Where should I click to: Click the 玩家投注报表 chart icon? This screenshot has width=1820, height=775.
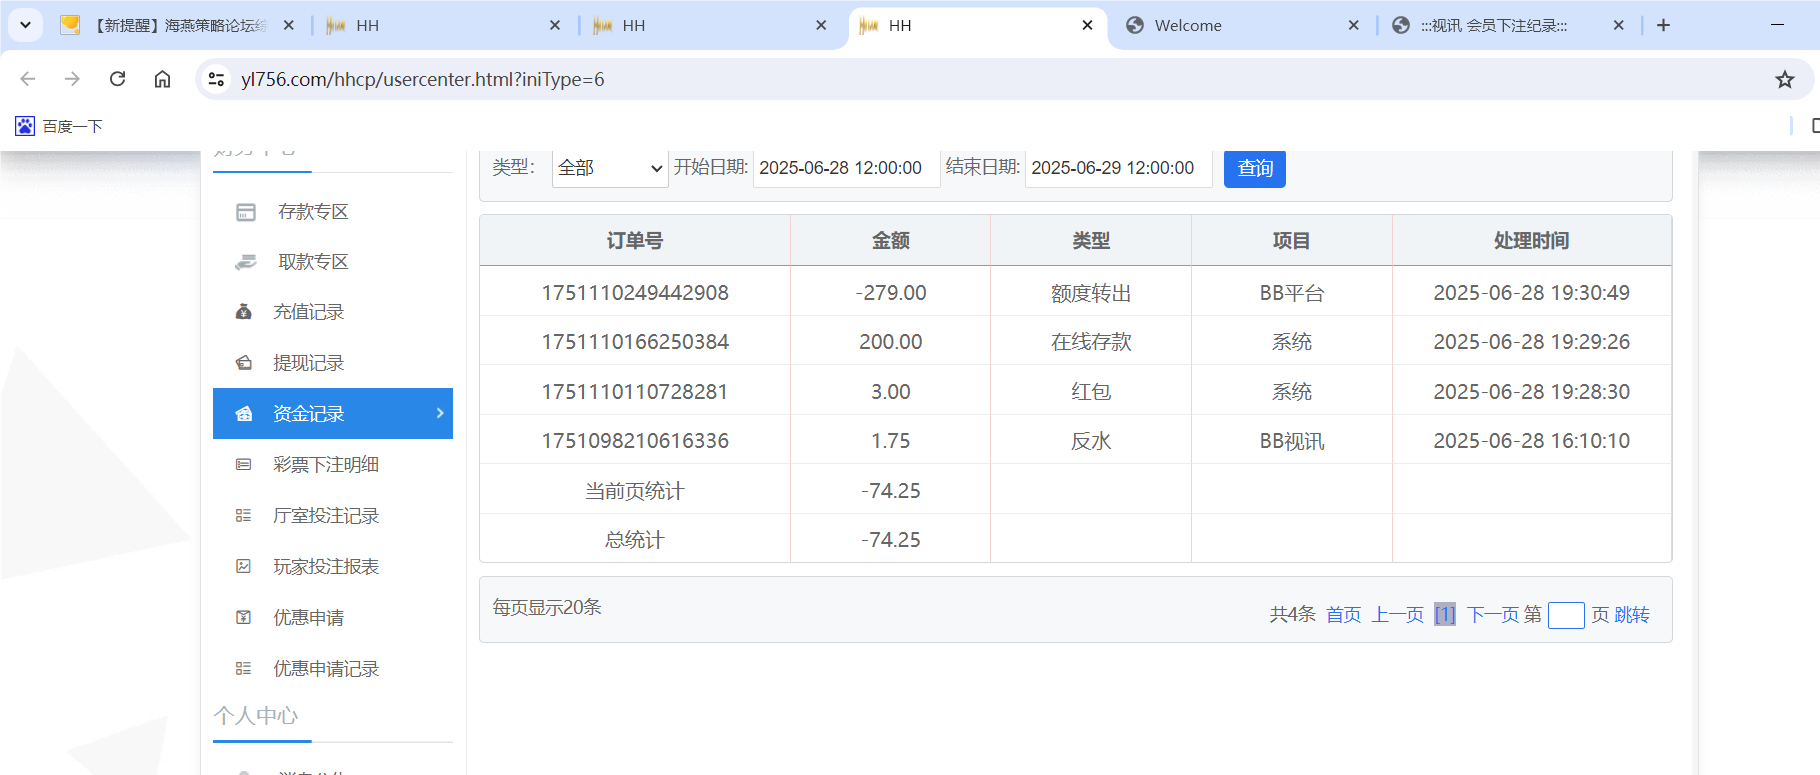coord(243,567)
